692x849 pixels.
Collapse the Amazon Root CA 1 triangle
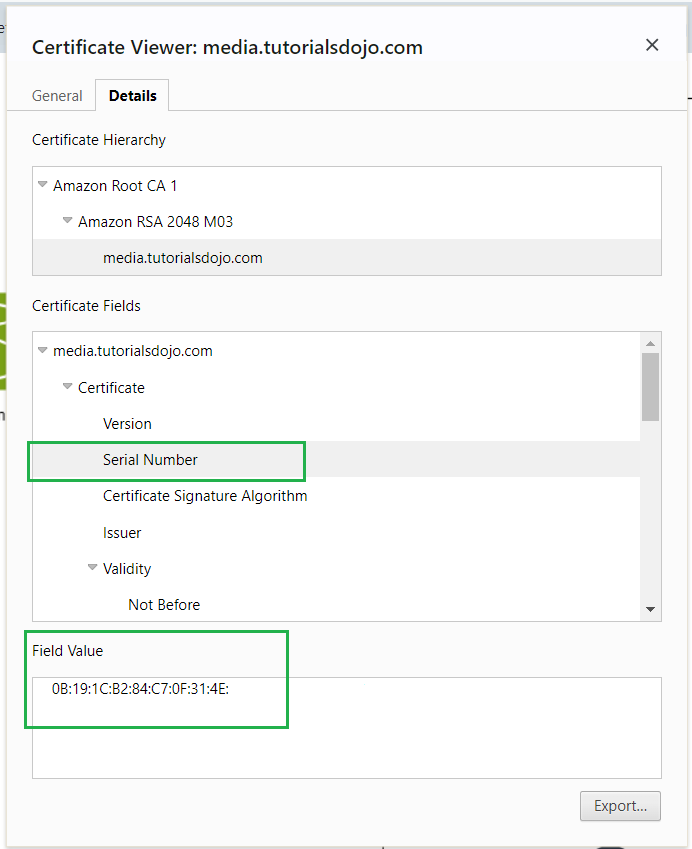pyautogui.click(x=43, y=185)
